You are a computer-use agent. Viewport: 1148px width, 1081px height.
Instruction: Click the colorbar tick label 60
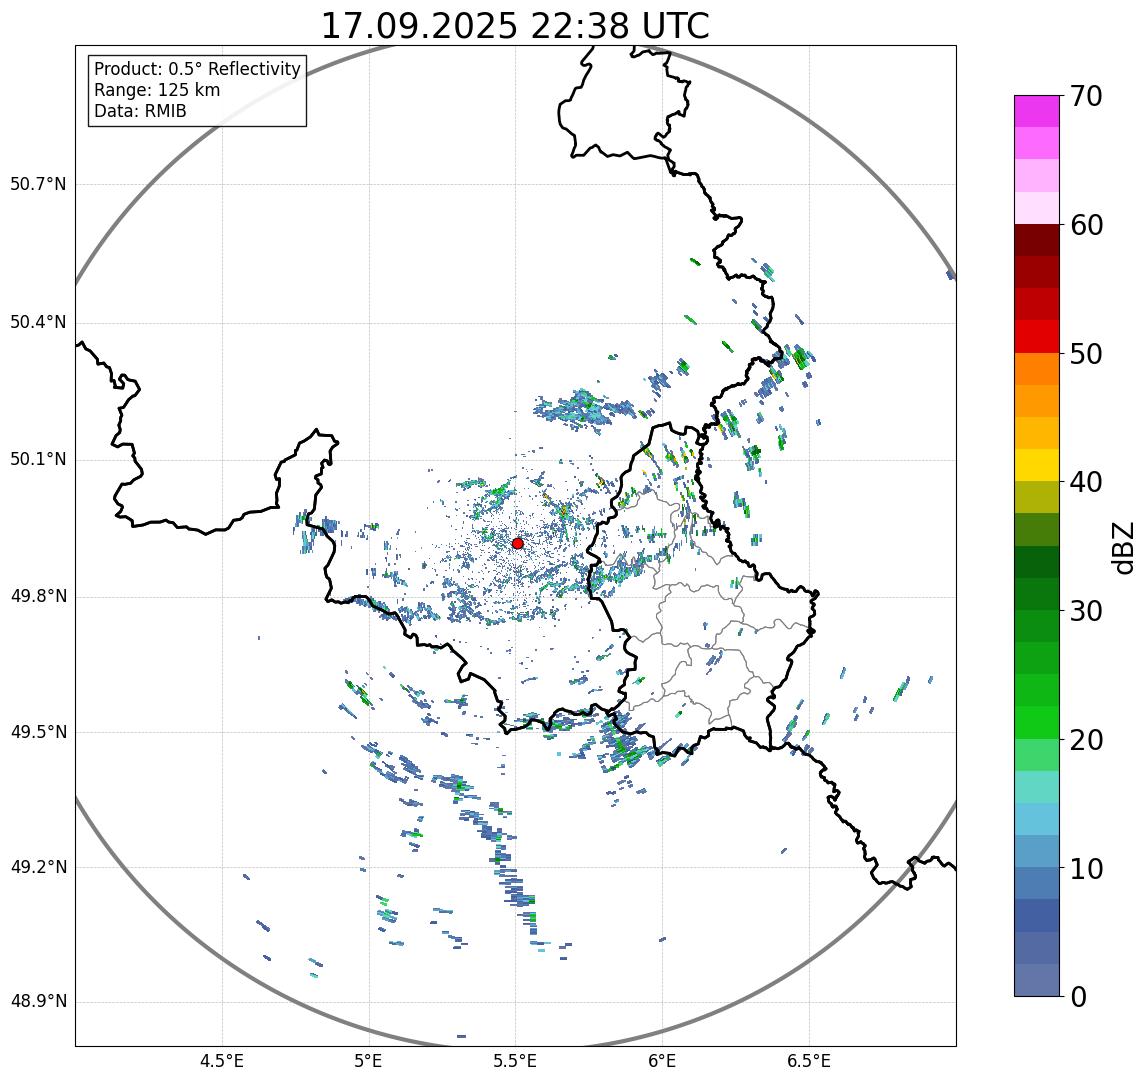coord(1086,225)
